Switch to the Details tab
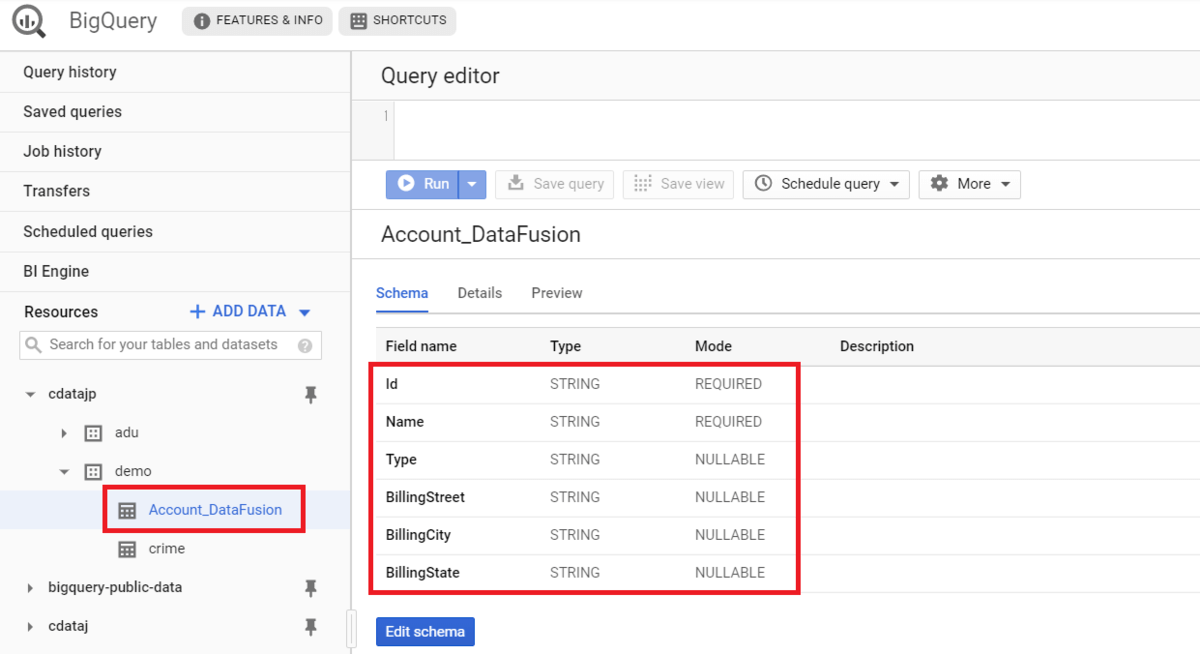Screen dimensions: 1200x654 479,293
